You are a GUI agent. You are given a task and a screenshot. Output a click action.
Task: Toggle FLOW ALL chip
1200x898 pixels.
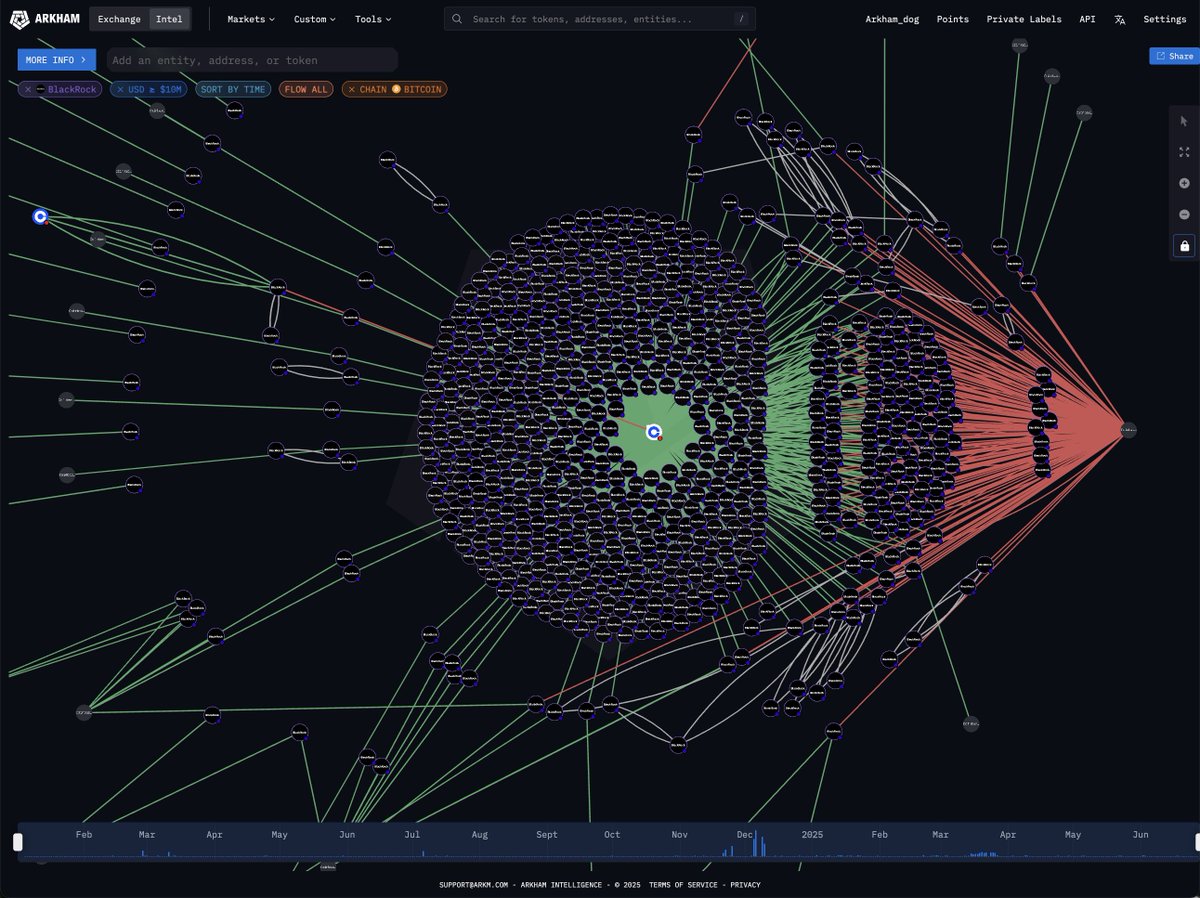pos(306,89)
